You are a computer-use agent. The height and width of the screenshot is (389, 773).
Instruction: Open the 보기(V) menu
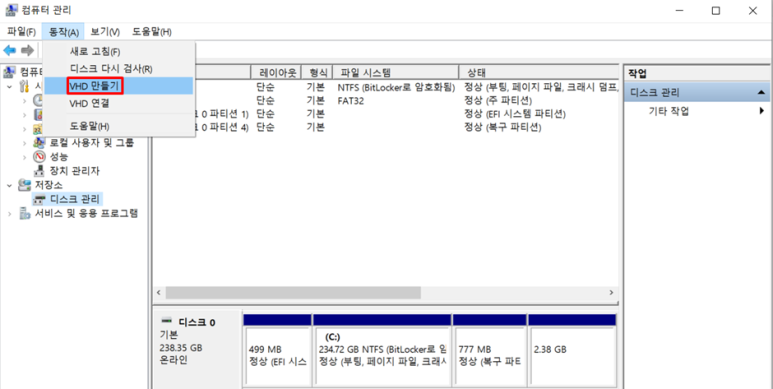point(105,32)
